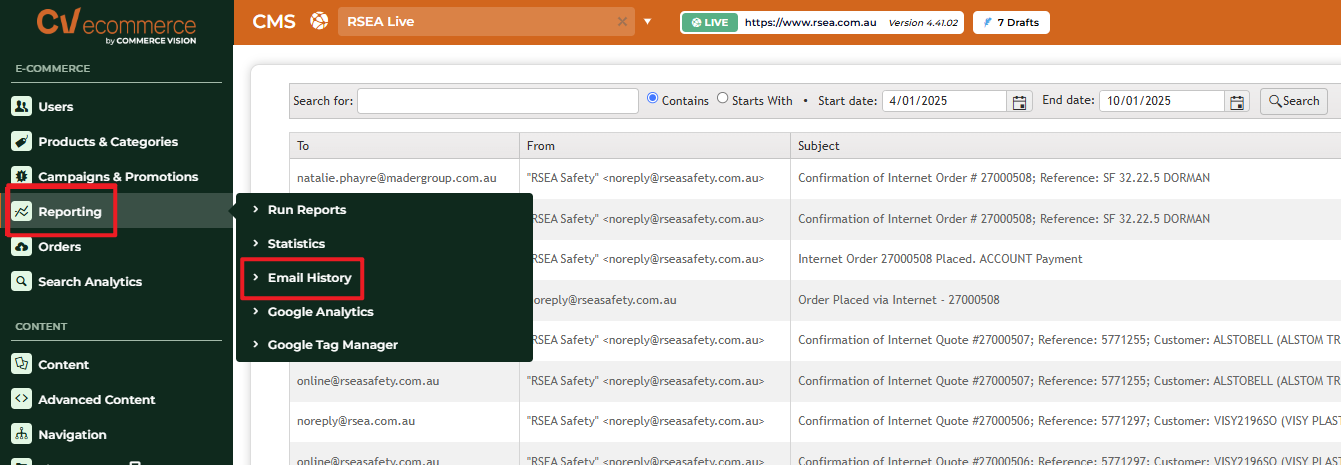
Task: Click natalie.phayre@madergroup.com.au recipient cell
Action: [x=396, y=178]
